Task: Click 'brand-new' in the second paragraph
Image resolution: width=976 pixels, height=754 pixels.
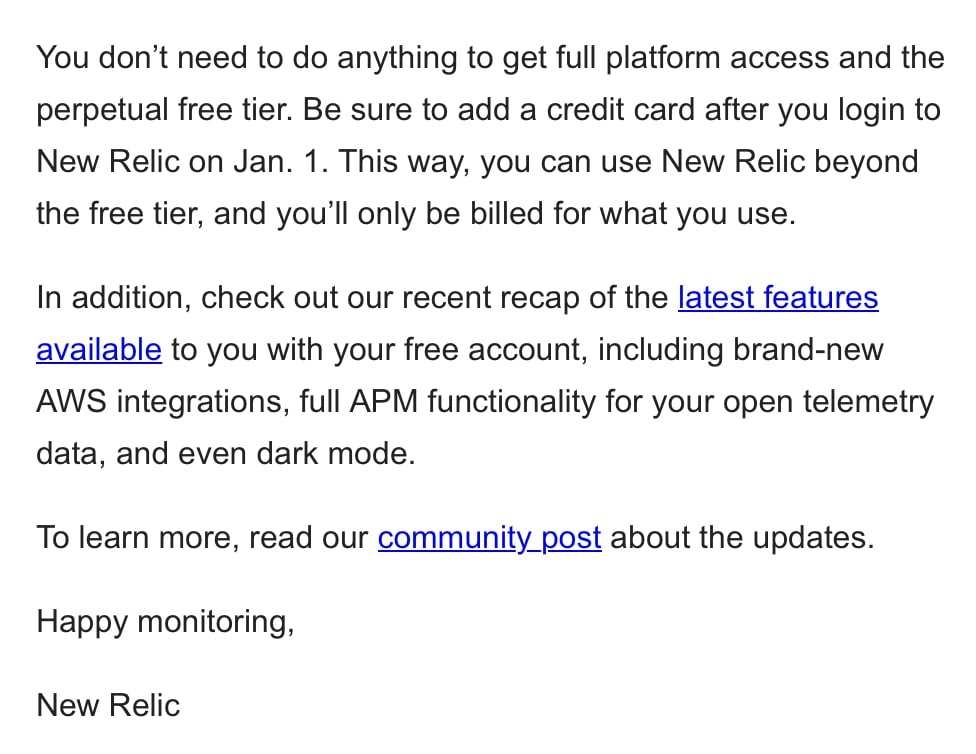Action: [x=808, y=349]
